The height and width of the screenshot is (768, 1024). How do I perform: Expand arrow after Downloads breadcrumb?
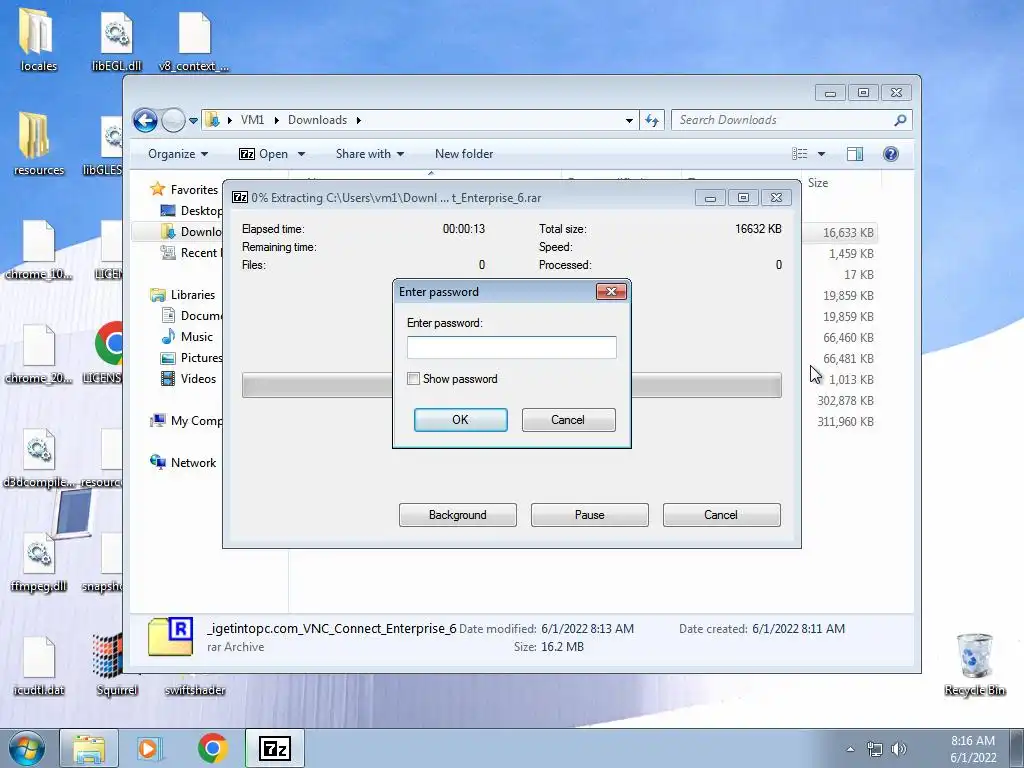coord(359,120)
